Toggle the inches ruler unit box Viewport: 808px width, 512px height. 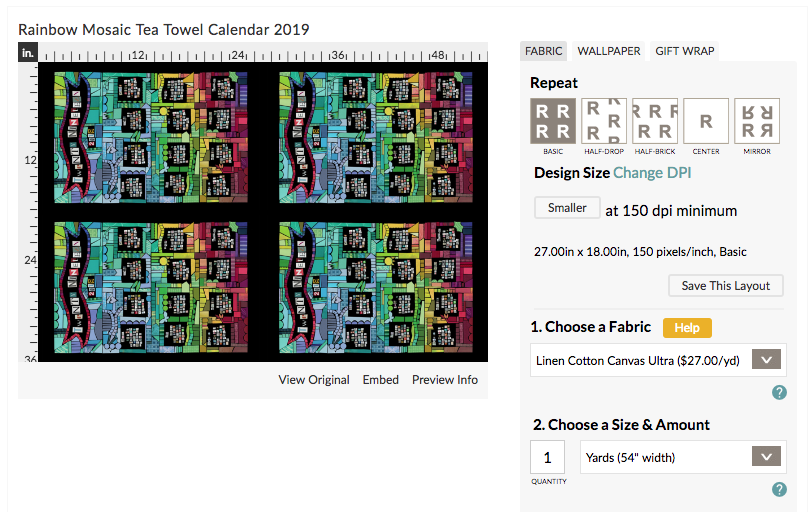pos(28,53)
